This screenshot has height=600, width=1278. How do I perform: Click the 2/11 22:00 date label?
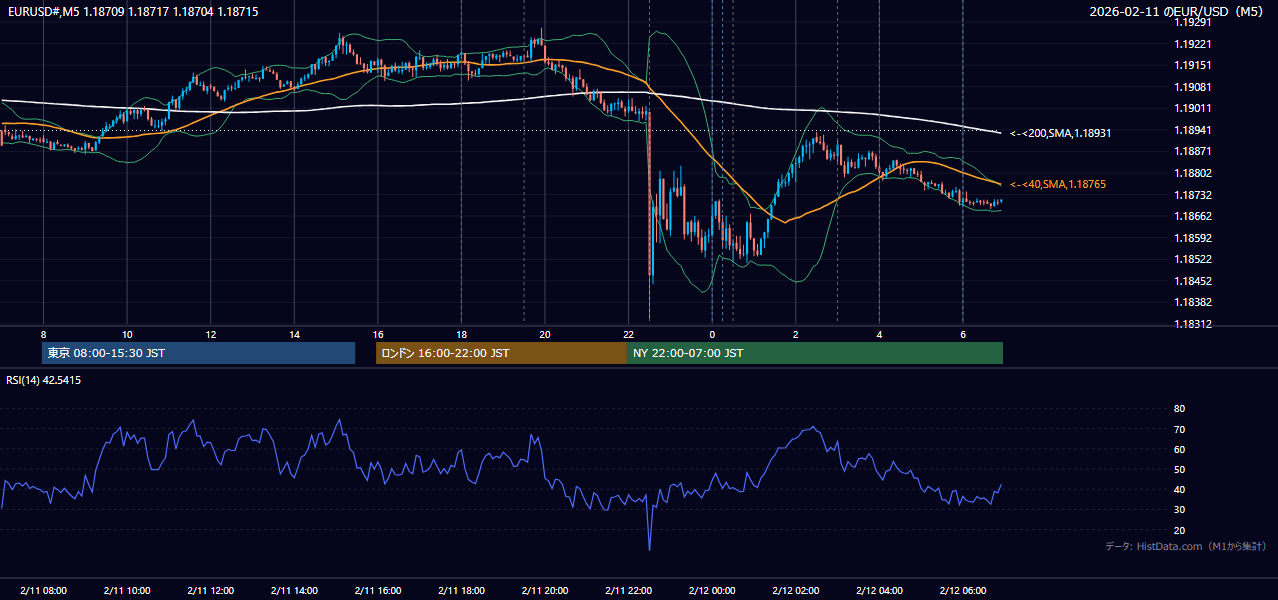628,590
